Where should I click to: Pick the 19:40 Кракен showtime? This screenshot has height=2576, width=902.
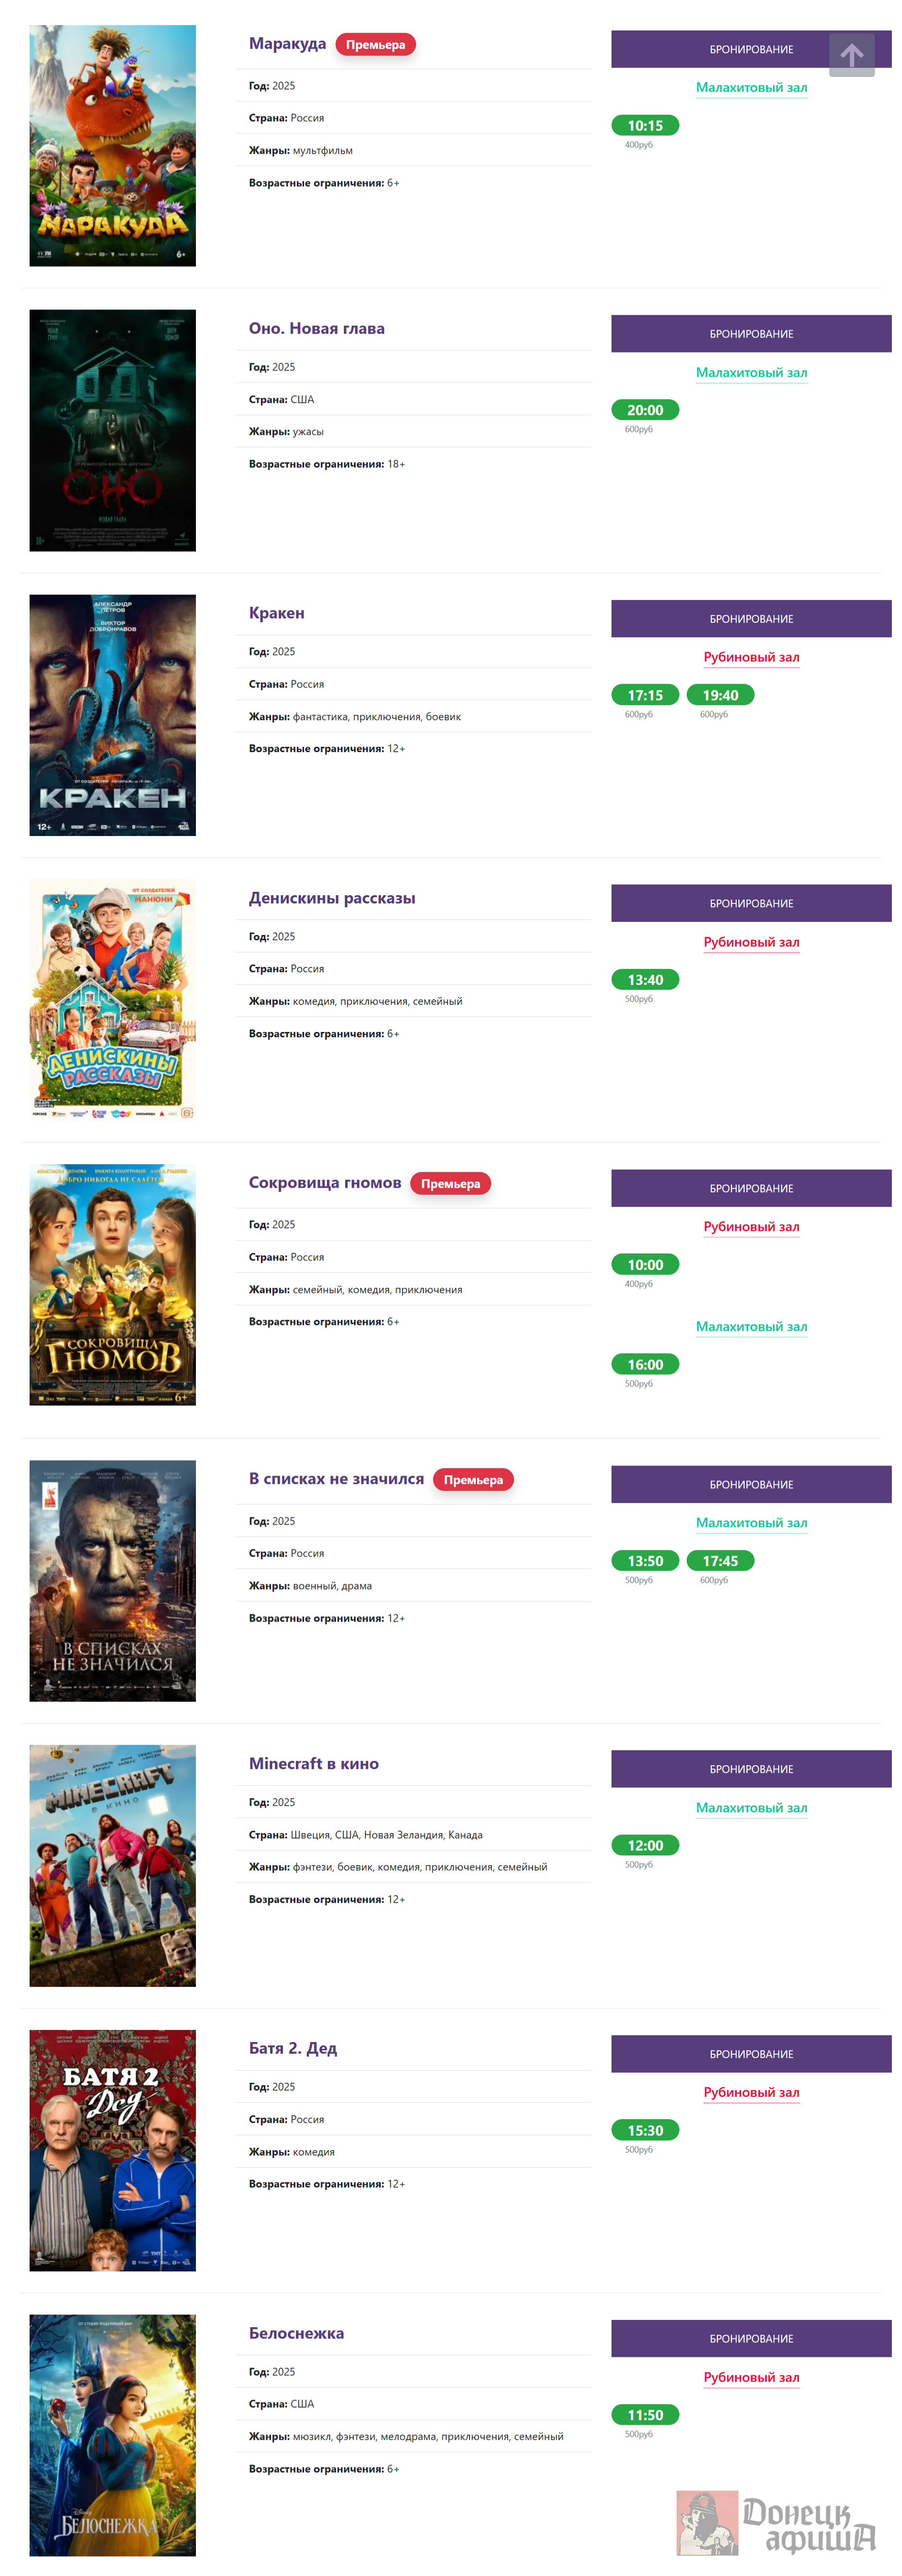pos(720,695)
